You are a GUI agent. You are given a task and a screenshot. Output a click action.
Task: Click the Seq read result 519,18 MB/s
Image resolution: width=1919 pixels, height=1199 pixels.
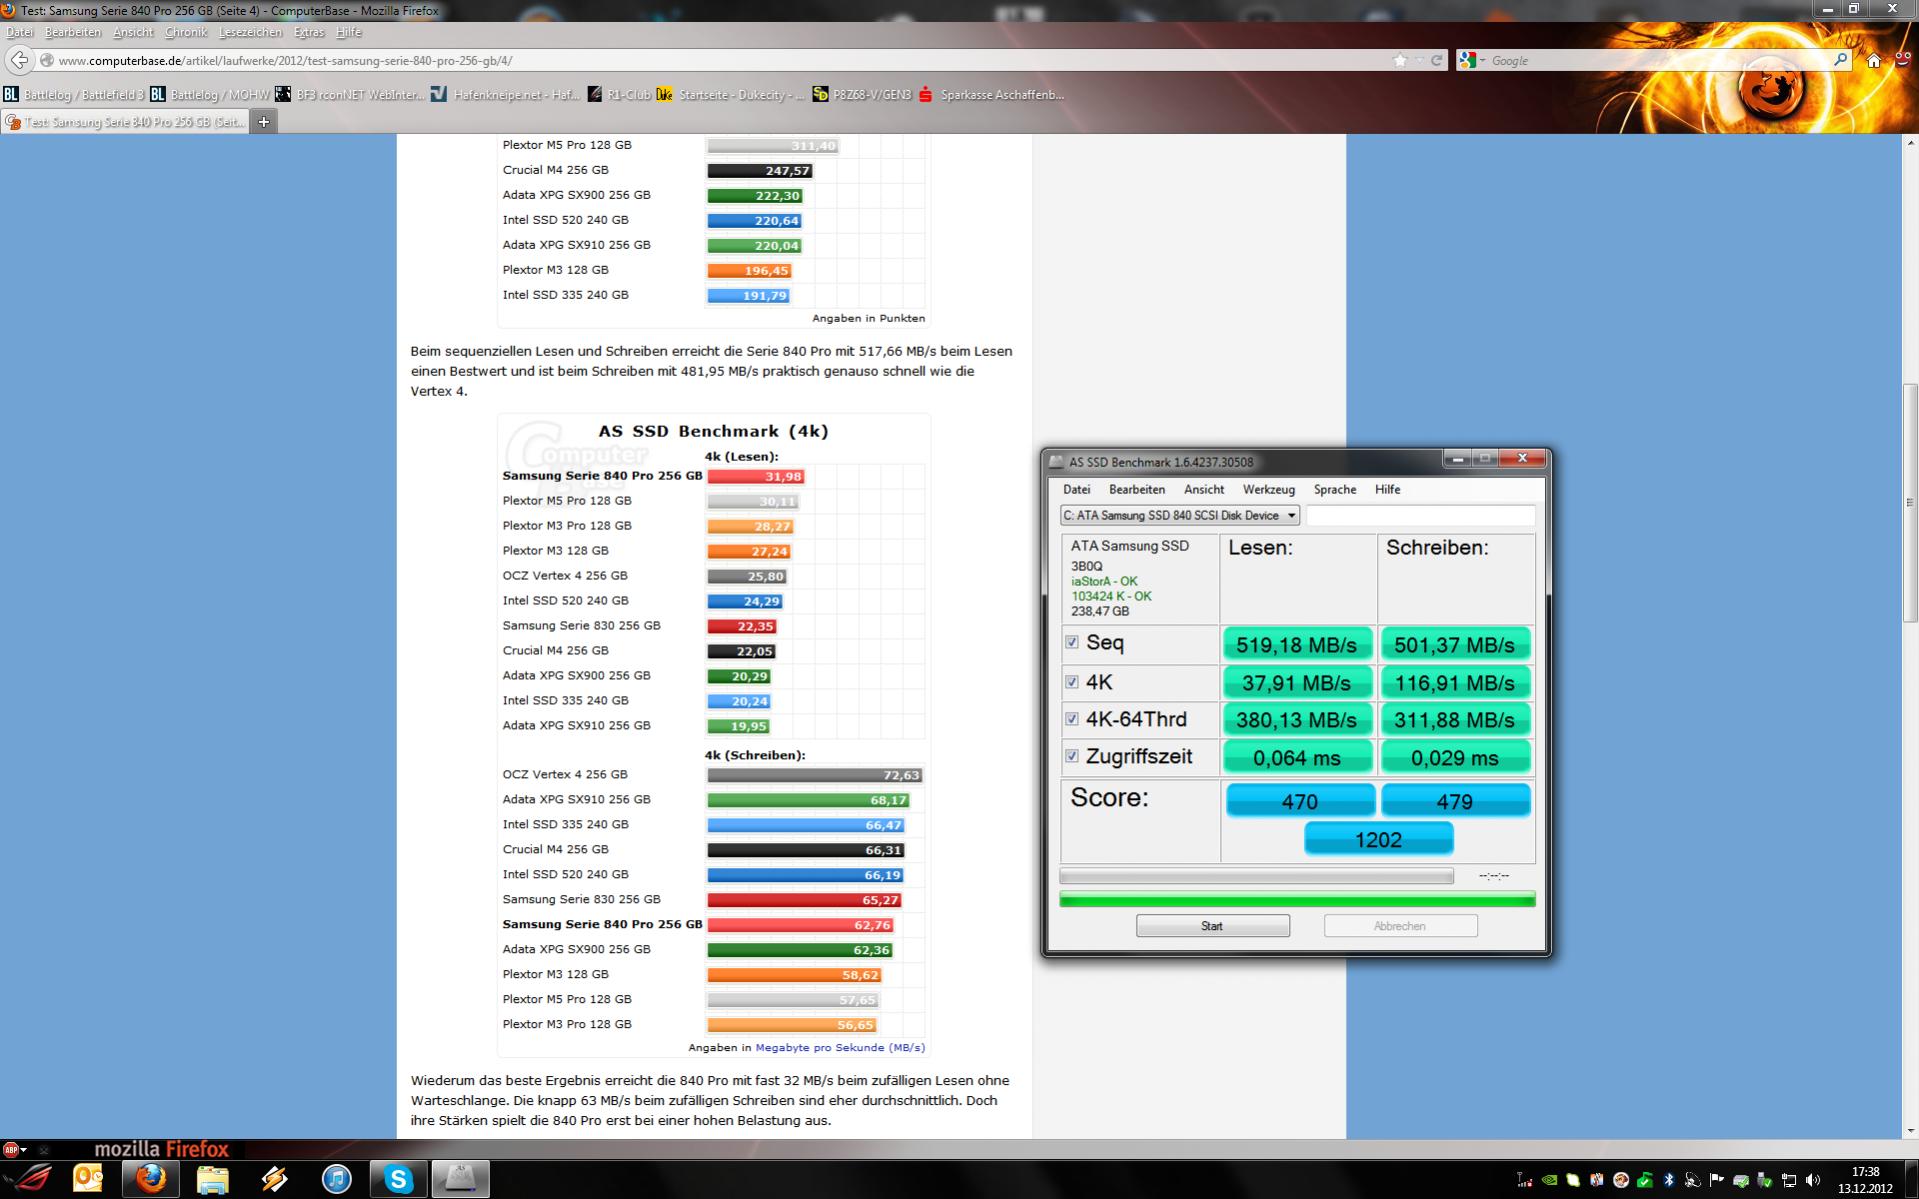[1297, 644]
